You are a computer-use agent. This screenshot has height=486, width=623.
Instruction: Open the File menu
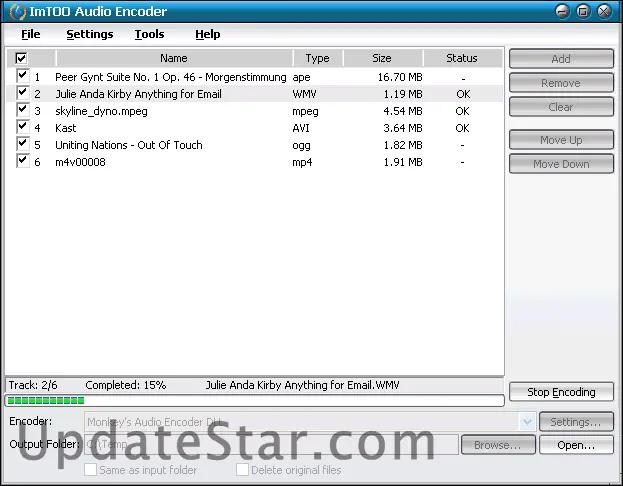click(x=31, y=34)
